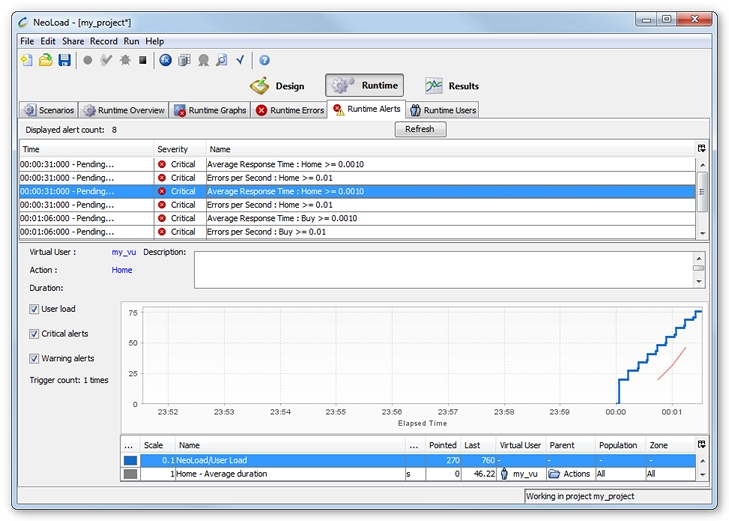Toggle the Critical alerts checkbox
729x521 pixels.
pos(34,334)
